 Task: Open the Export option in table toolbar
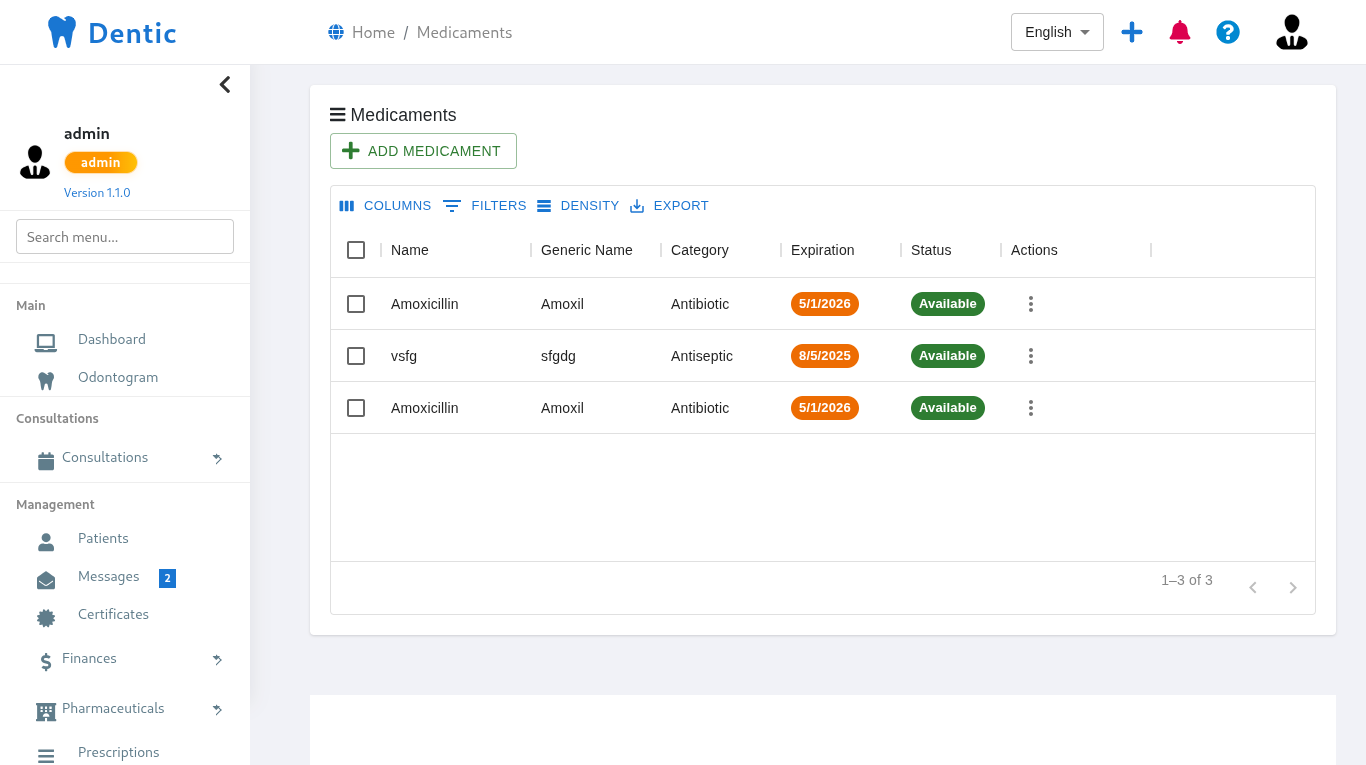tap(669, 206)
